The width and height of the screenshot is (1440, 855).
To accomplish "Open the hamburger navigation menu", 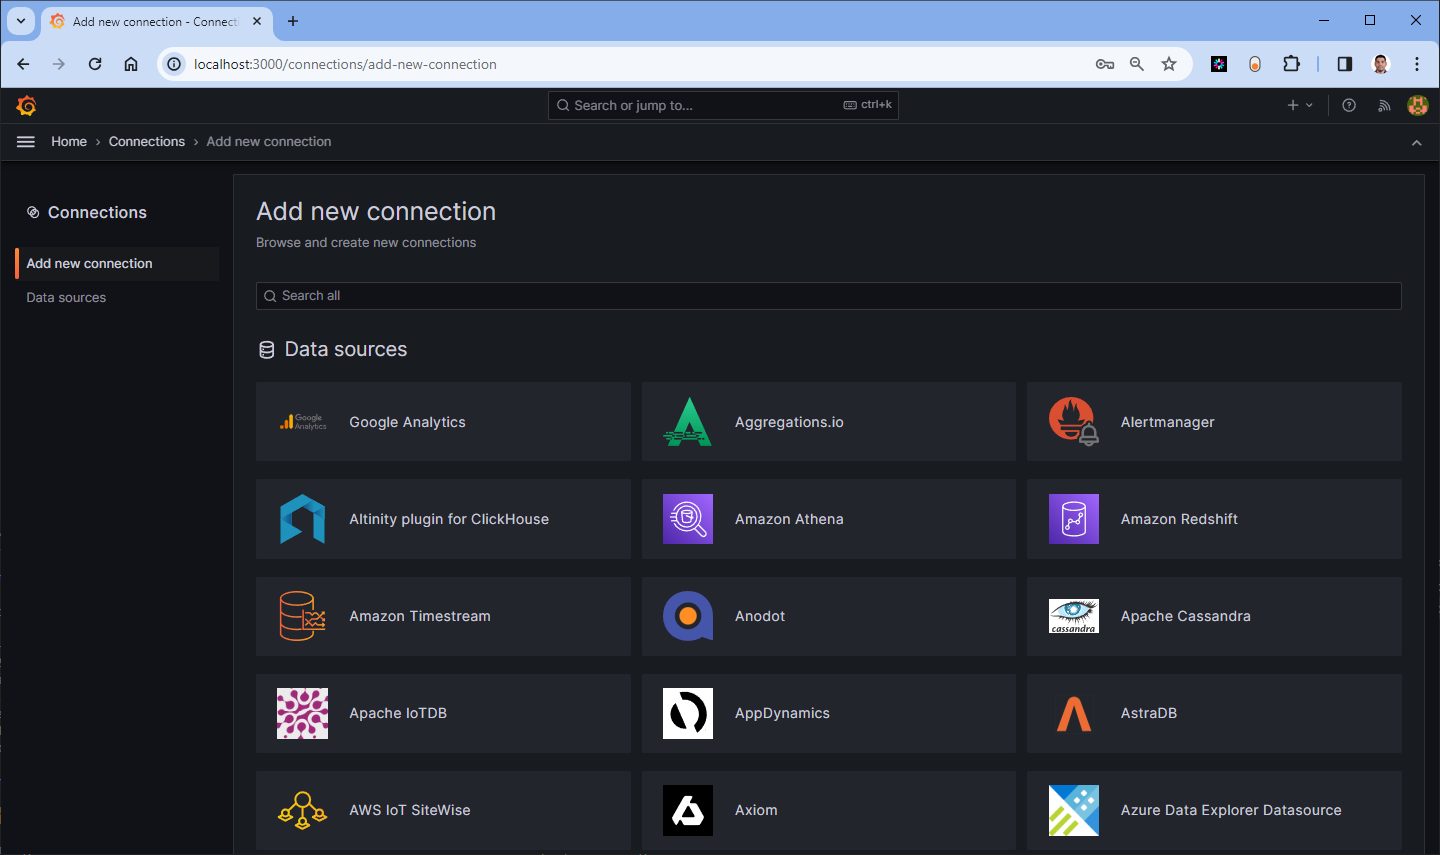I will click(x=26, y=142).
